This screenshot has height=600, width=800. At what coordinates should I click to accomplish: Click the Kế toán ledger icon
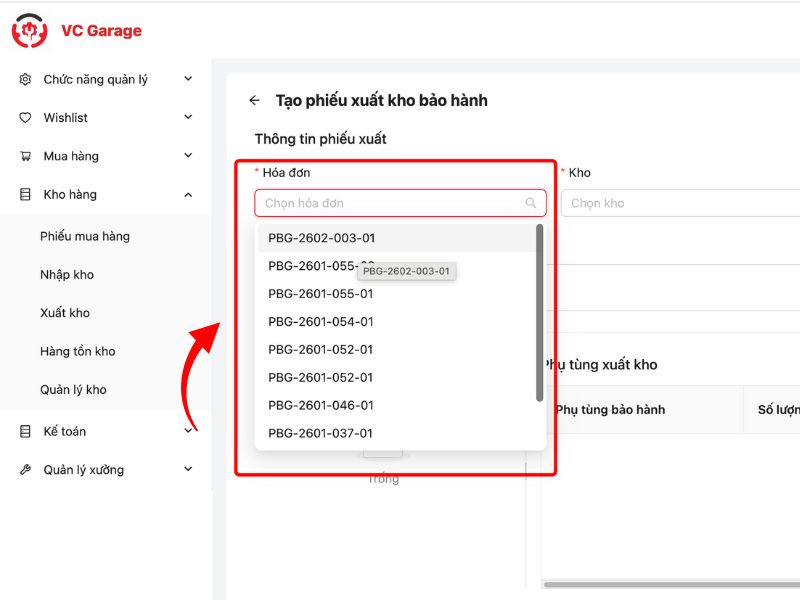click(25, 431)
